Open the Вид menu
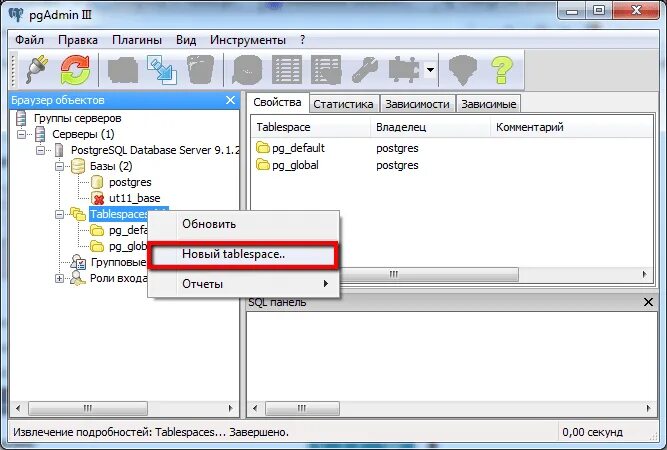The height and width of the screenshot is (450, 667). click(x=186, y=40)
